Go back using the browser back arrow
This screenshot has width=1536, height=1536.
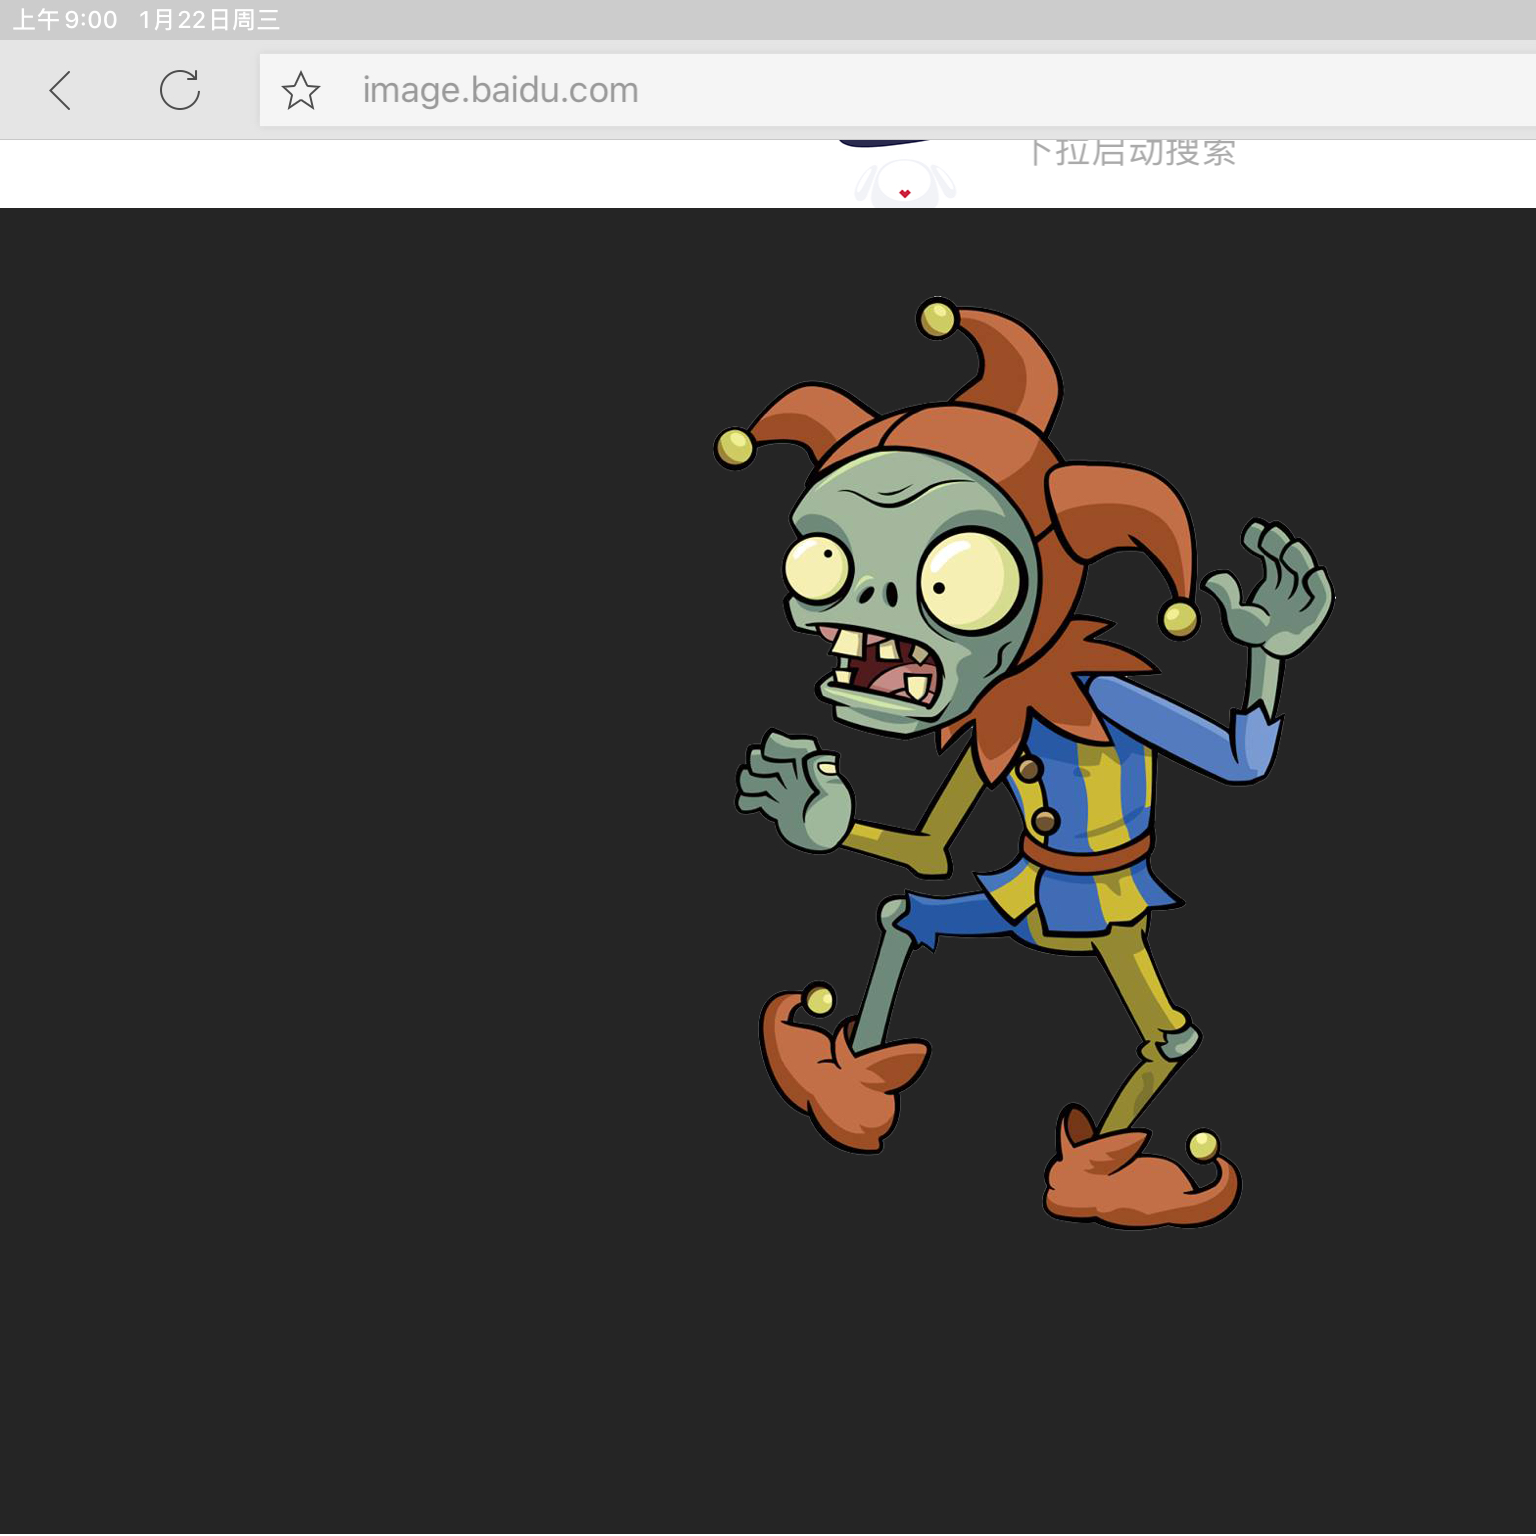coord(60,90)
